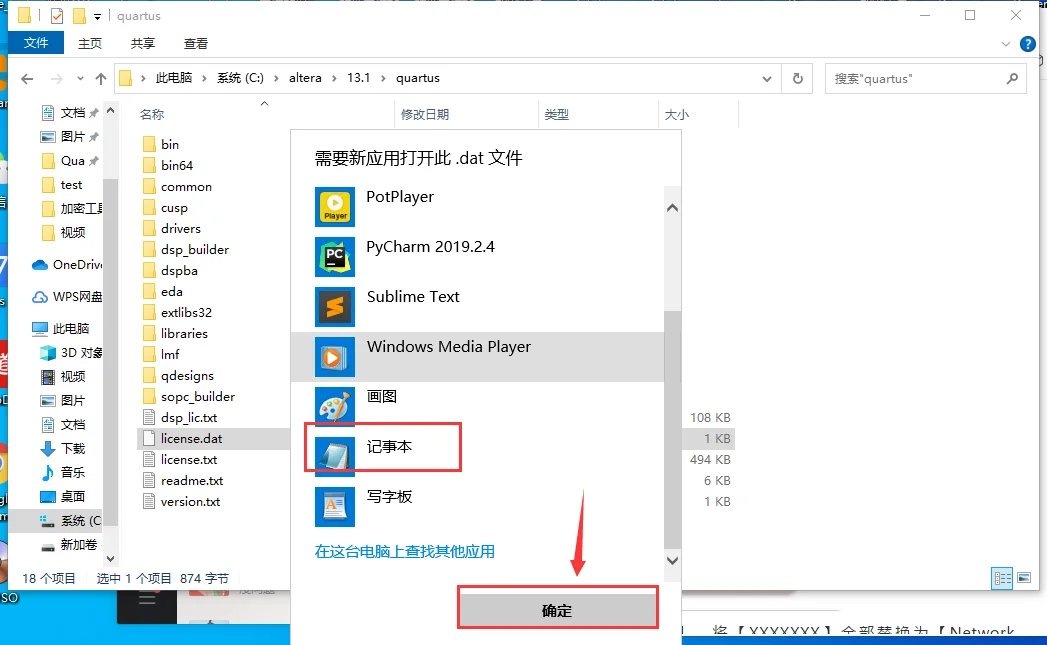Select the Windows Media Player icon

pyautogui.click(x=335, y=357)
